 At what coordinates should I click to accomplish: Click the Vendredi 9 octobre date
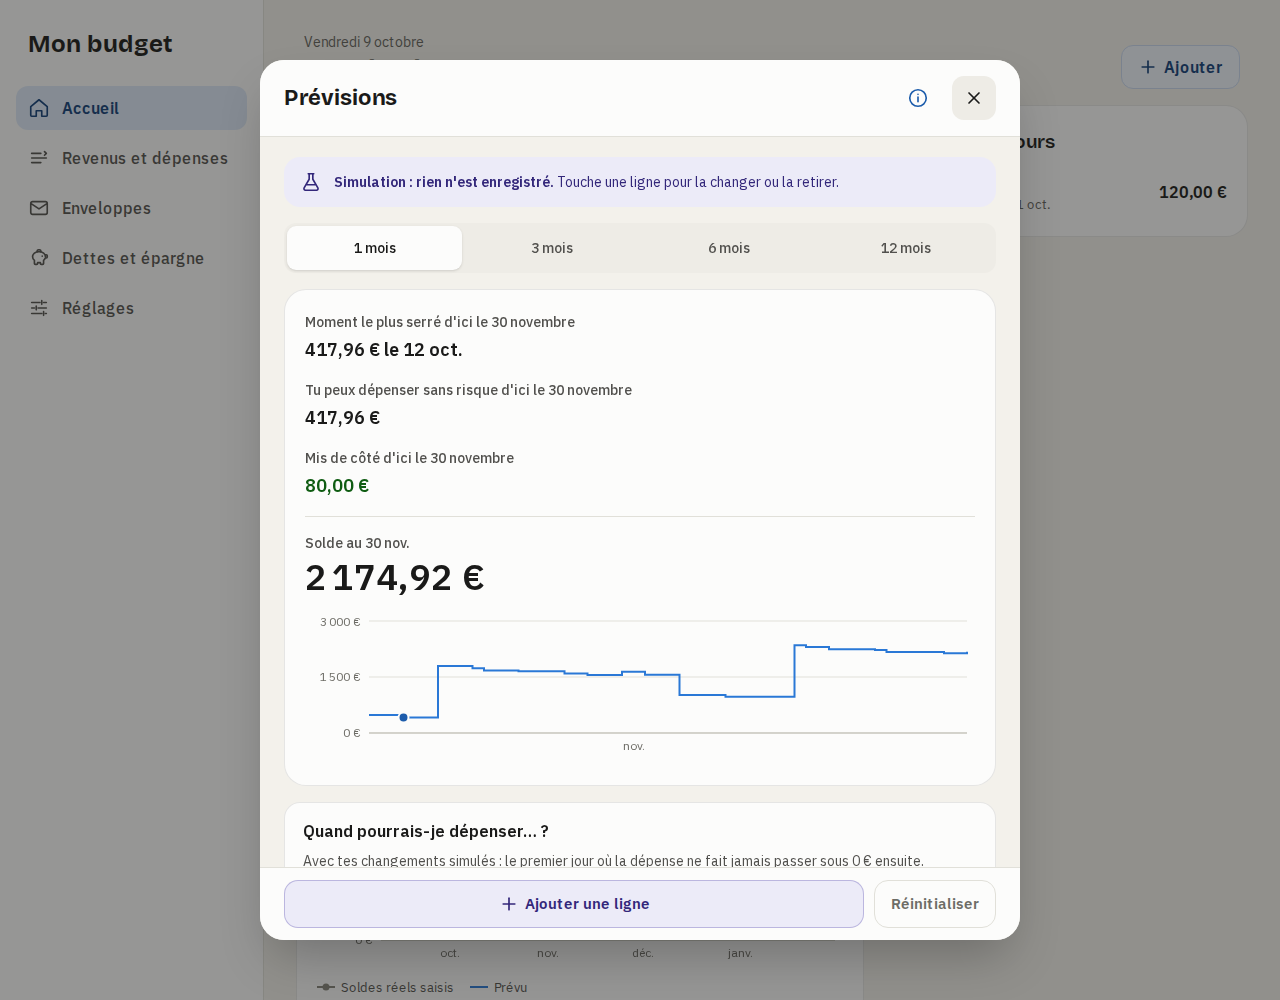tap(364, 42)
